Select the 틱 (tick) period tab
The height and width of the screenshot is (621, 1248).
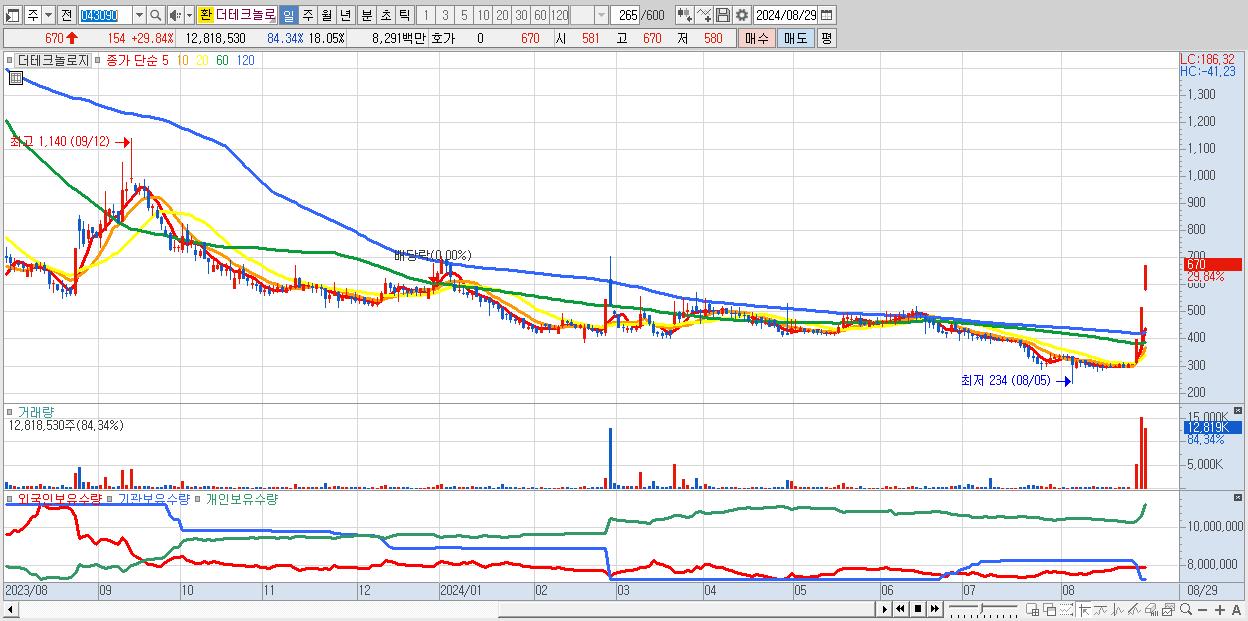pos(404,15)
